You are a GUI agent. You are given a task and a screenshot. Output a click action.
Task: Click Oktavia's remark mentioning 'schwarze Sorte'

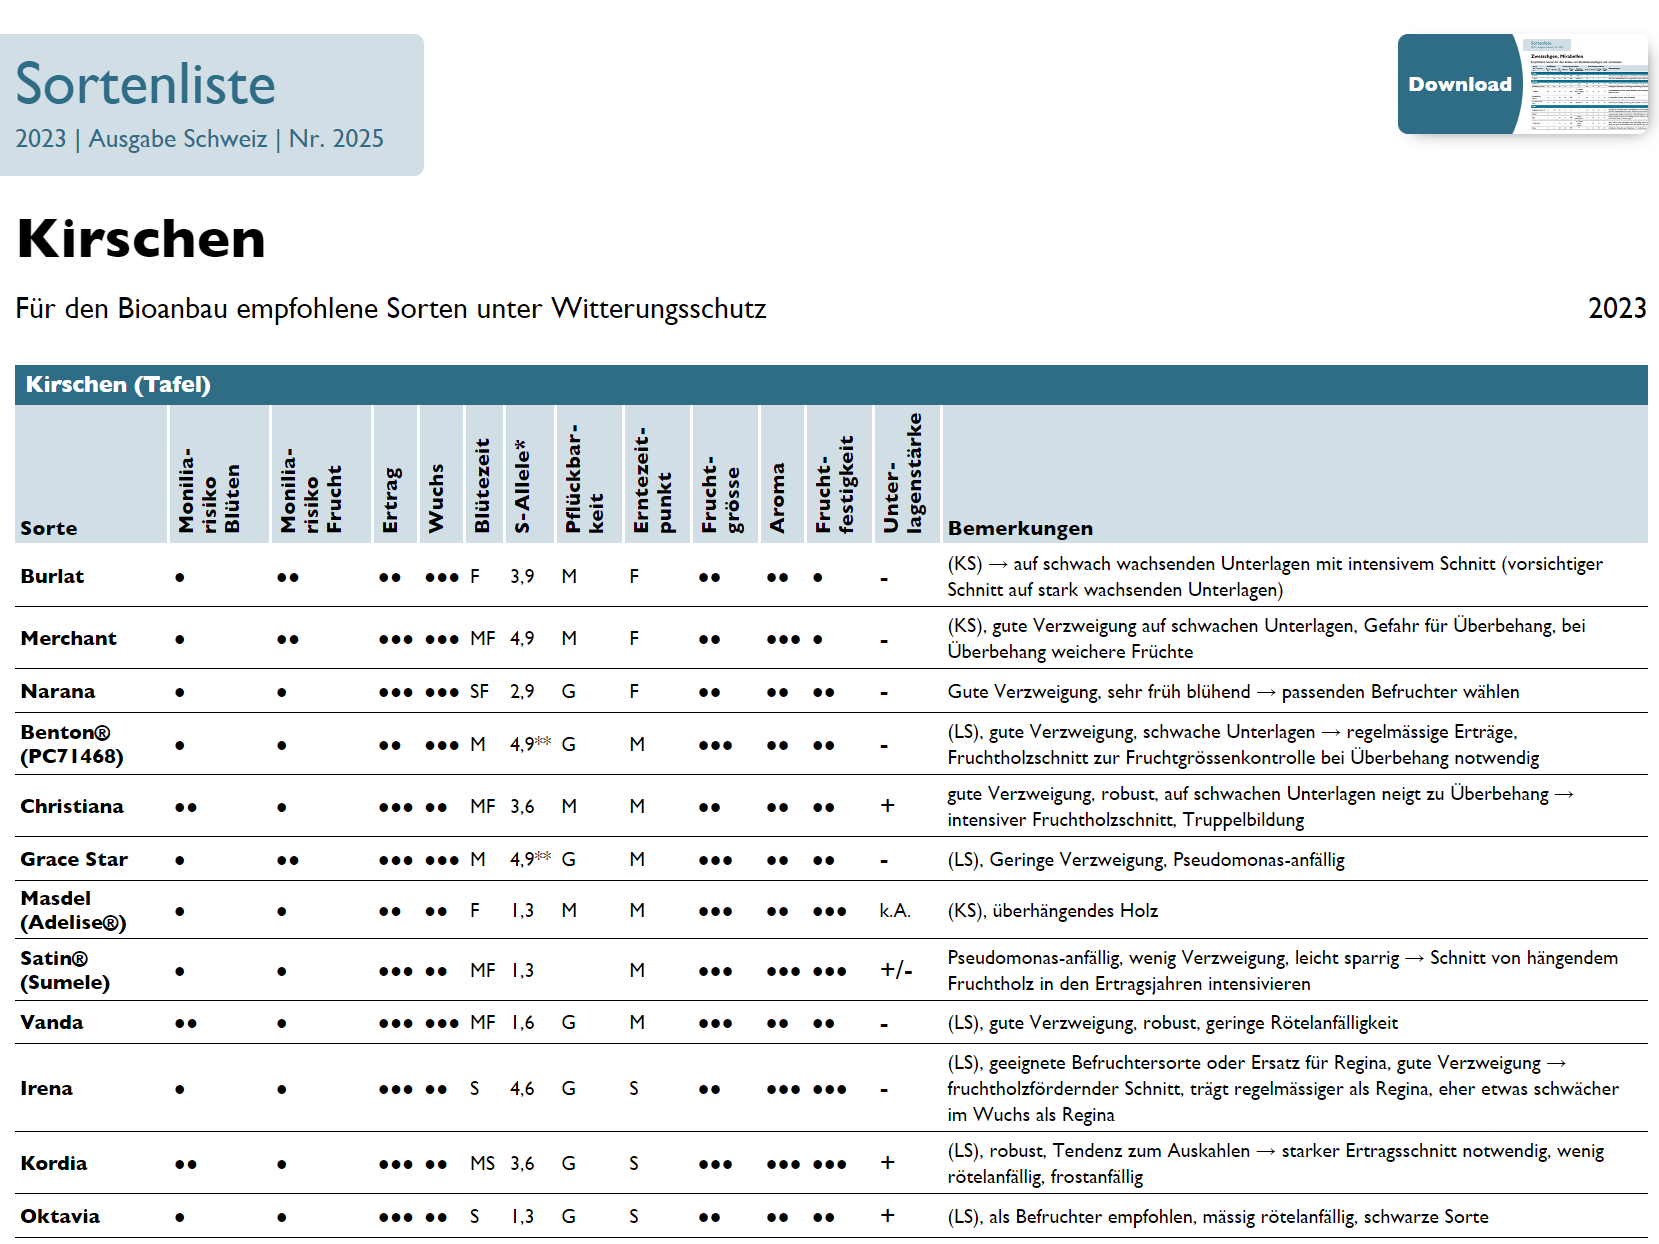point(1218,1216)
